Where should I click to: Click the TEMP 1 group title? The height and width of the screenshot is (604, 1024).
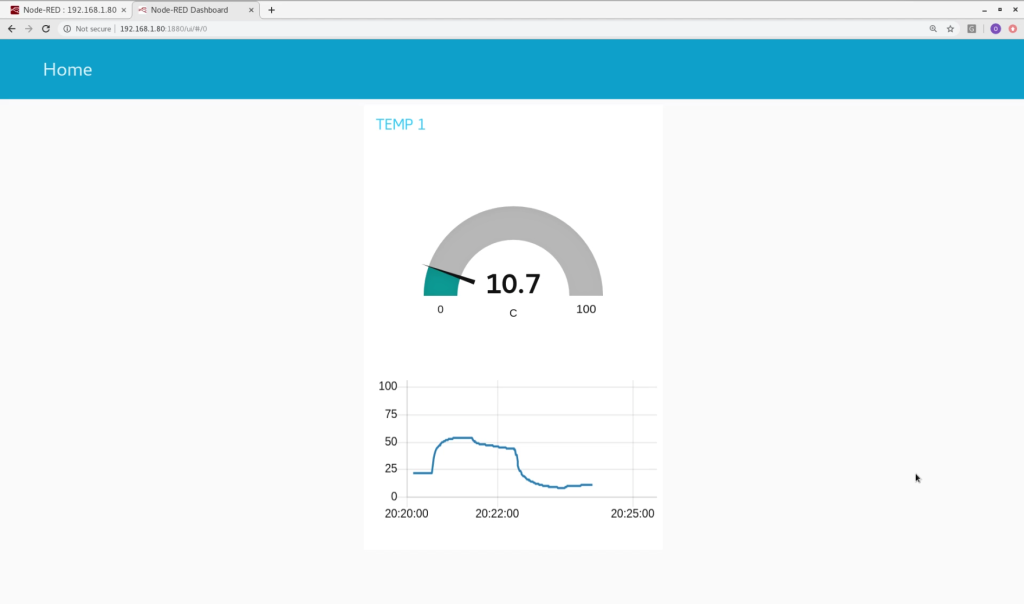[x=400, y=125]
